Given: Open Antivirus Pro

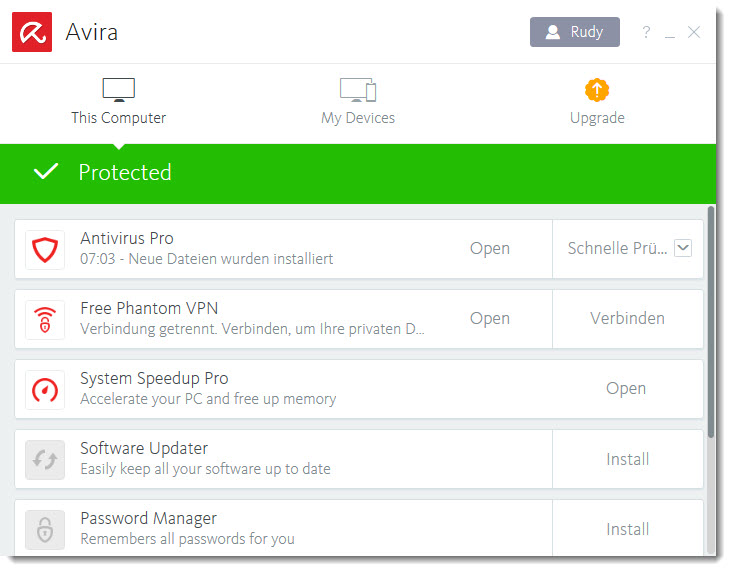Looking at the screenshot, I should 490,248.
